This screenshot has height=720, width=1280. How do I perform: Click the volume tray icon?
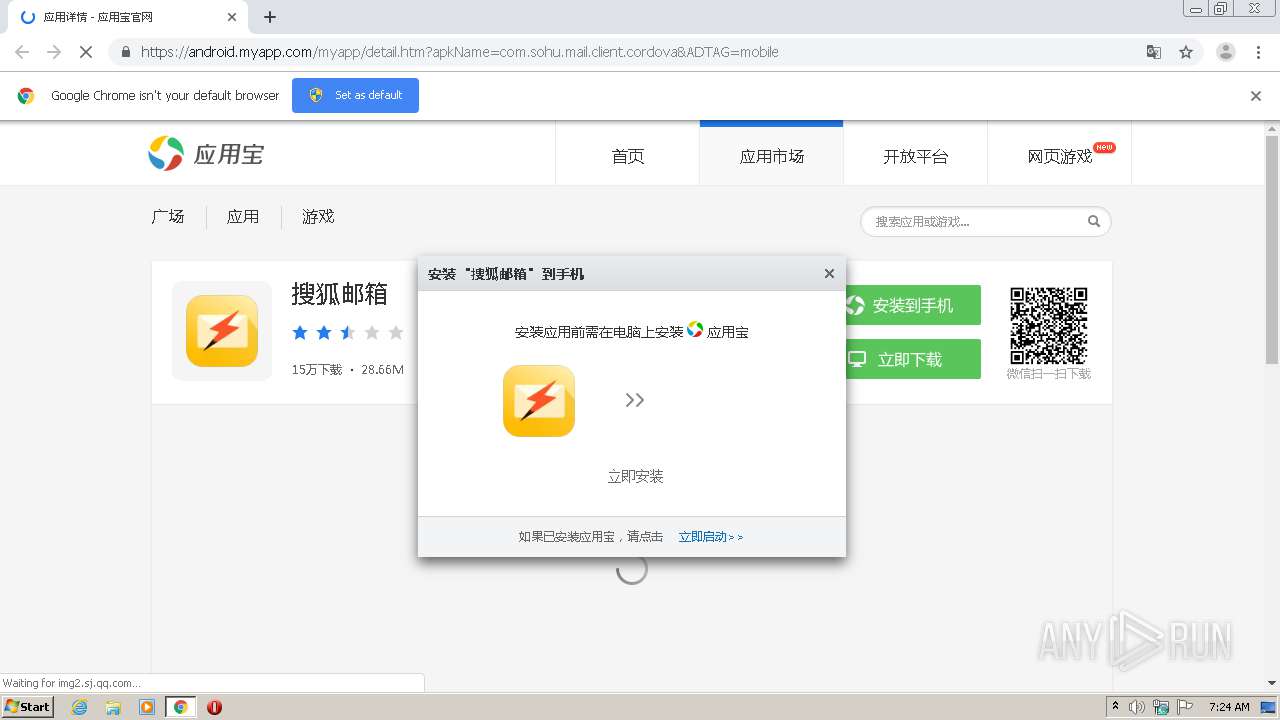pyautogui.click(x=1137, y=707)
